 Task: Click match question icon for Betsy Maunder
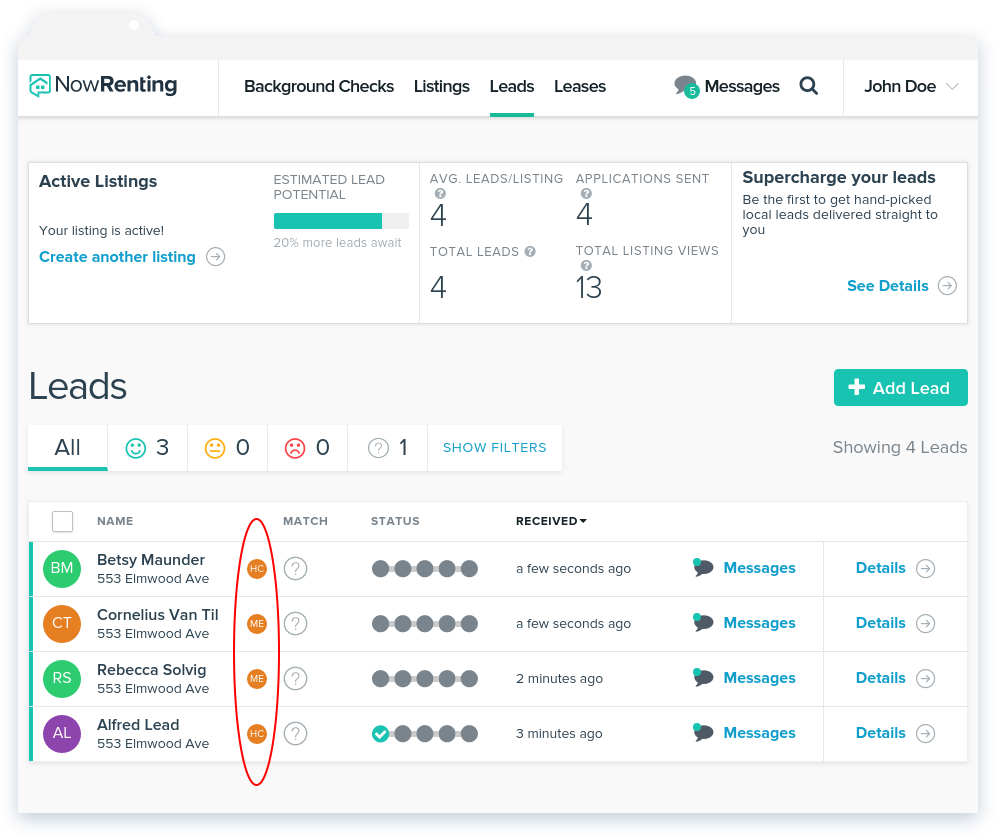[x=295, y=568]
